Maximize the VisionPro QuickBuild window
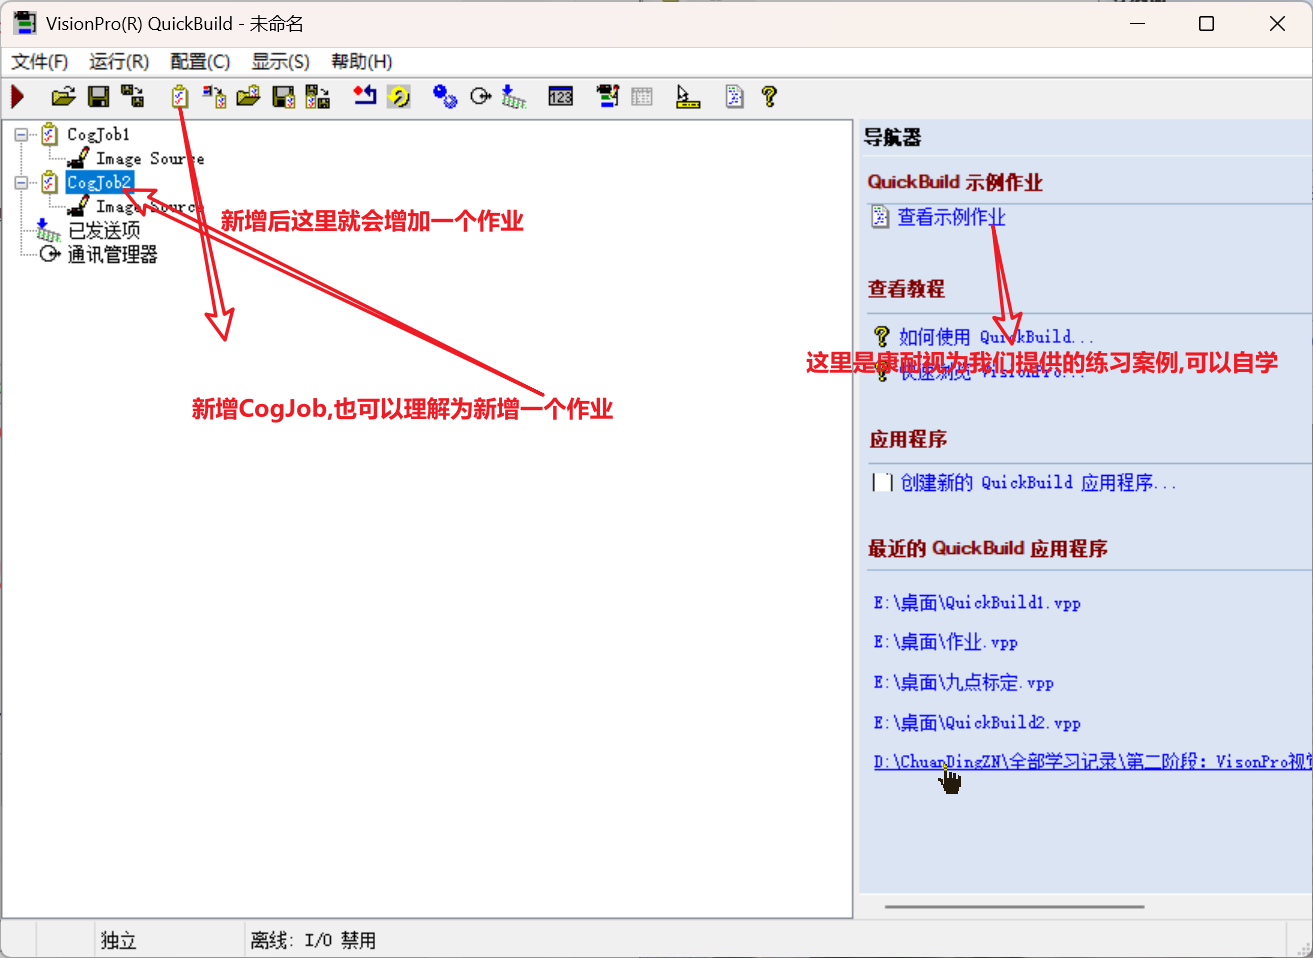Viewport: 1313px width, 958px height. point(1206,23)
